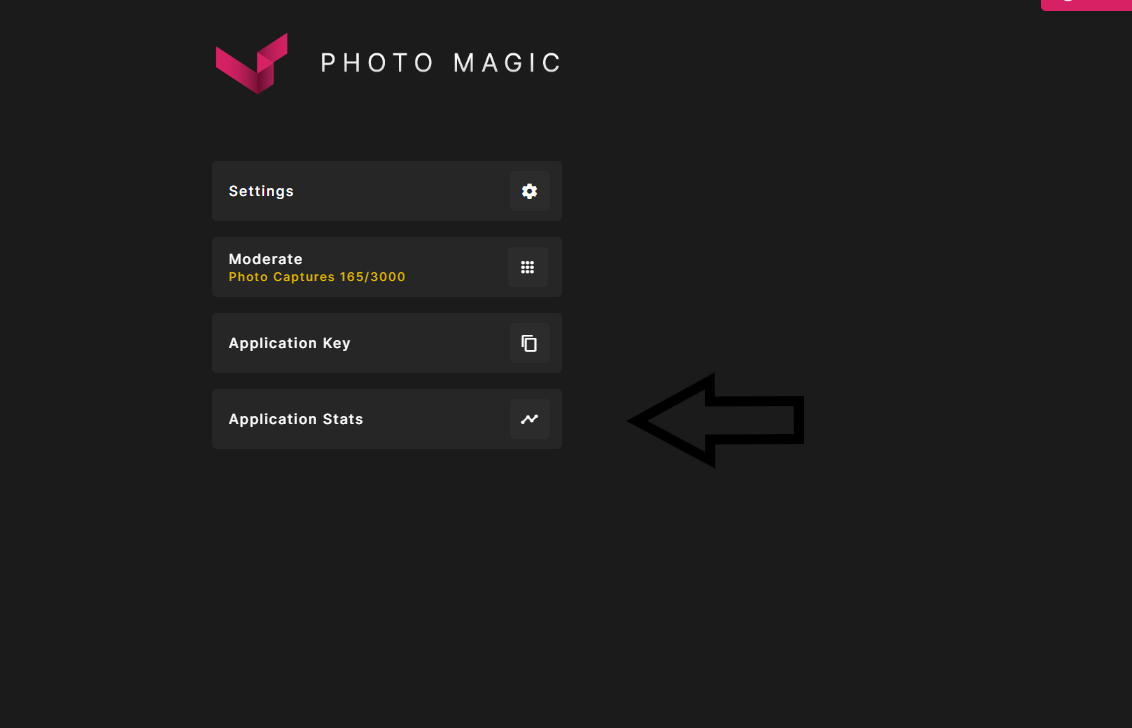Click the PHOTO MAGIC title text
Image resolution: width=1132 pixels, height=728 pixels.
tap(440, 63)
